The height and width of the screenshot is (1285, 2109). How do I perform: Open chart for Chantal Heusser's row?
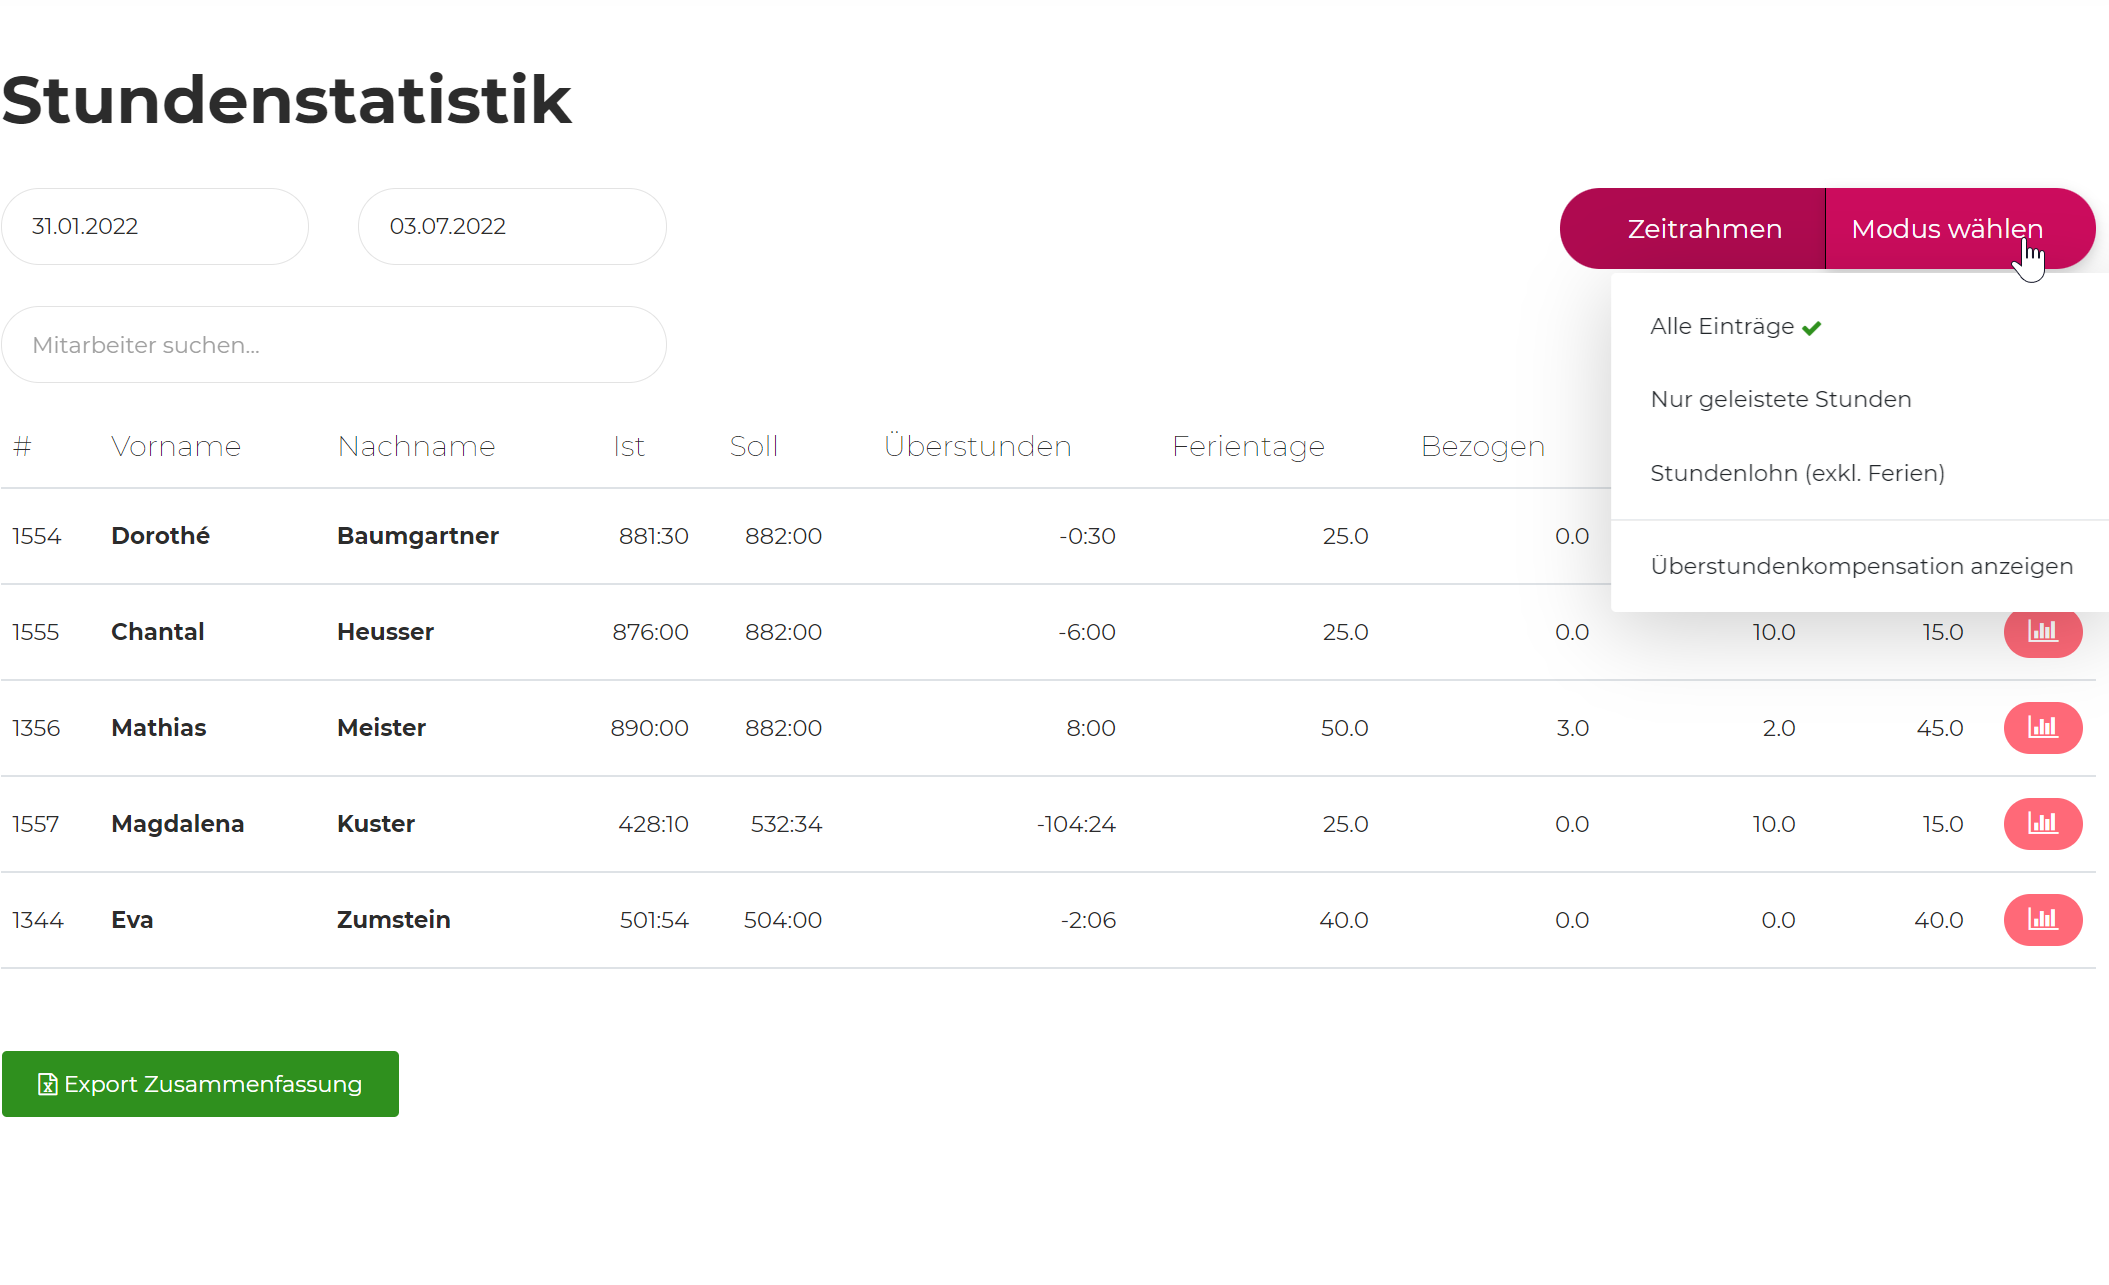point(2042,632)
